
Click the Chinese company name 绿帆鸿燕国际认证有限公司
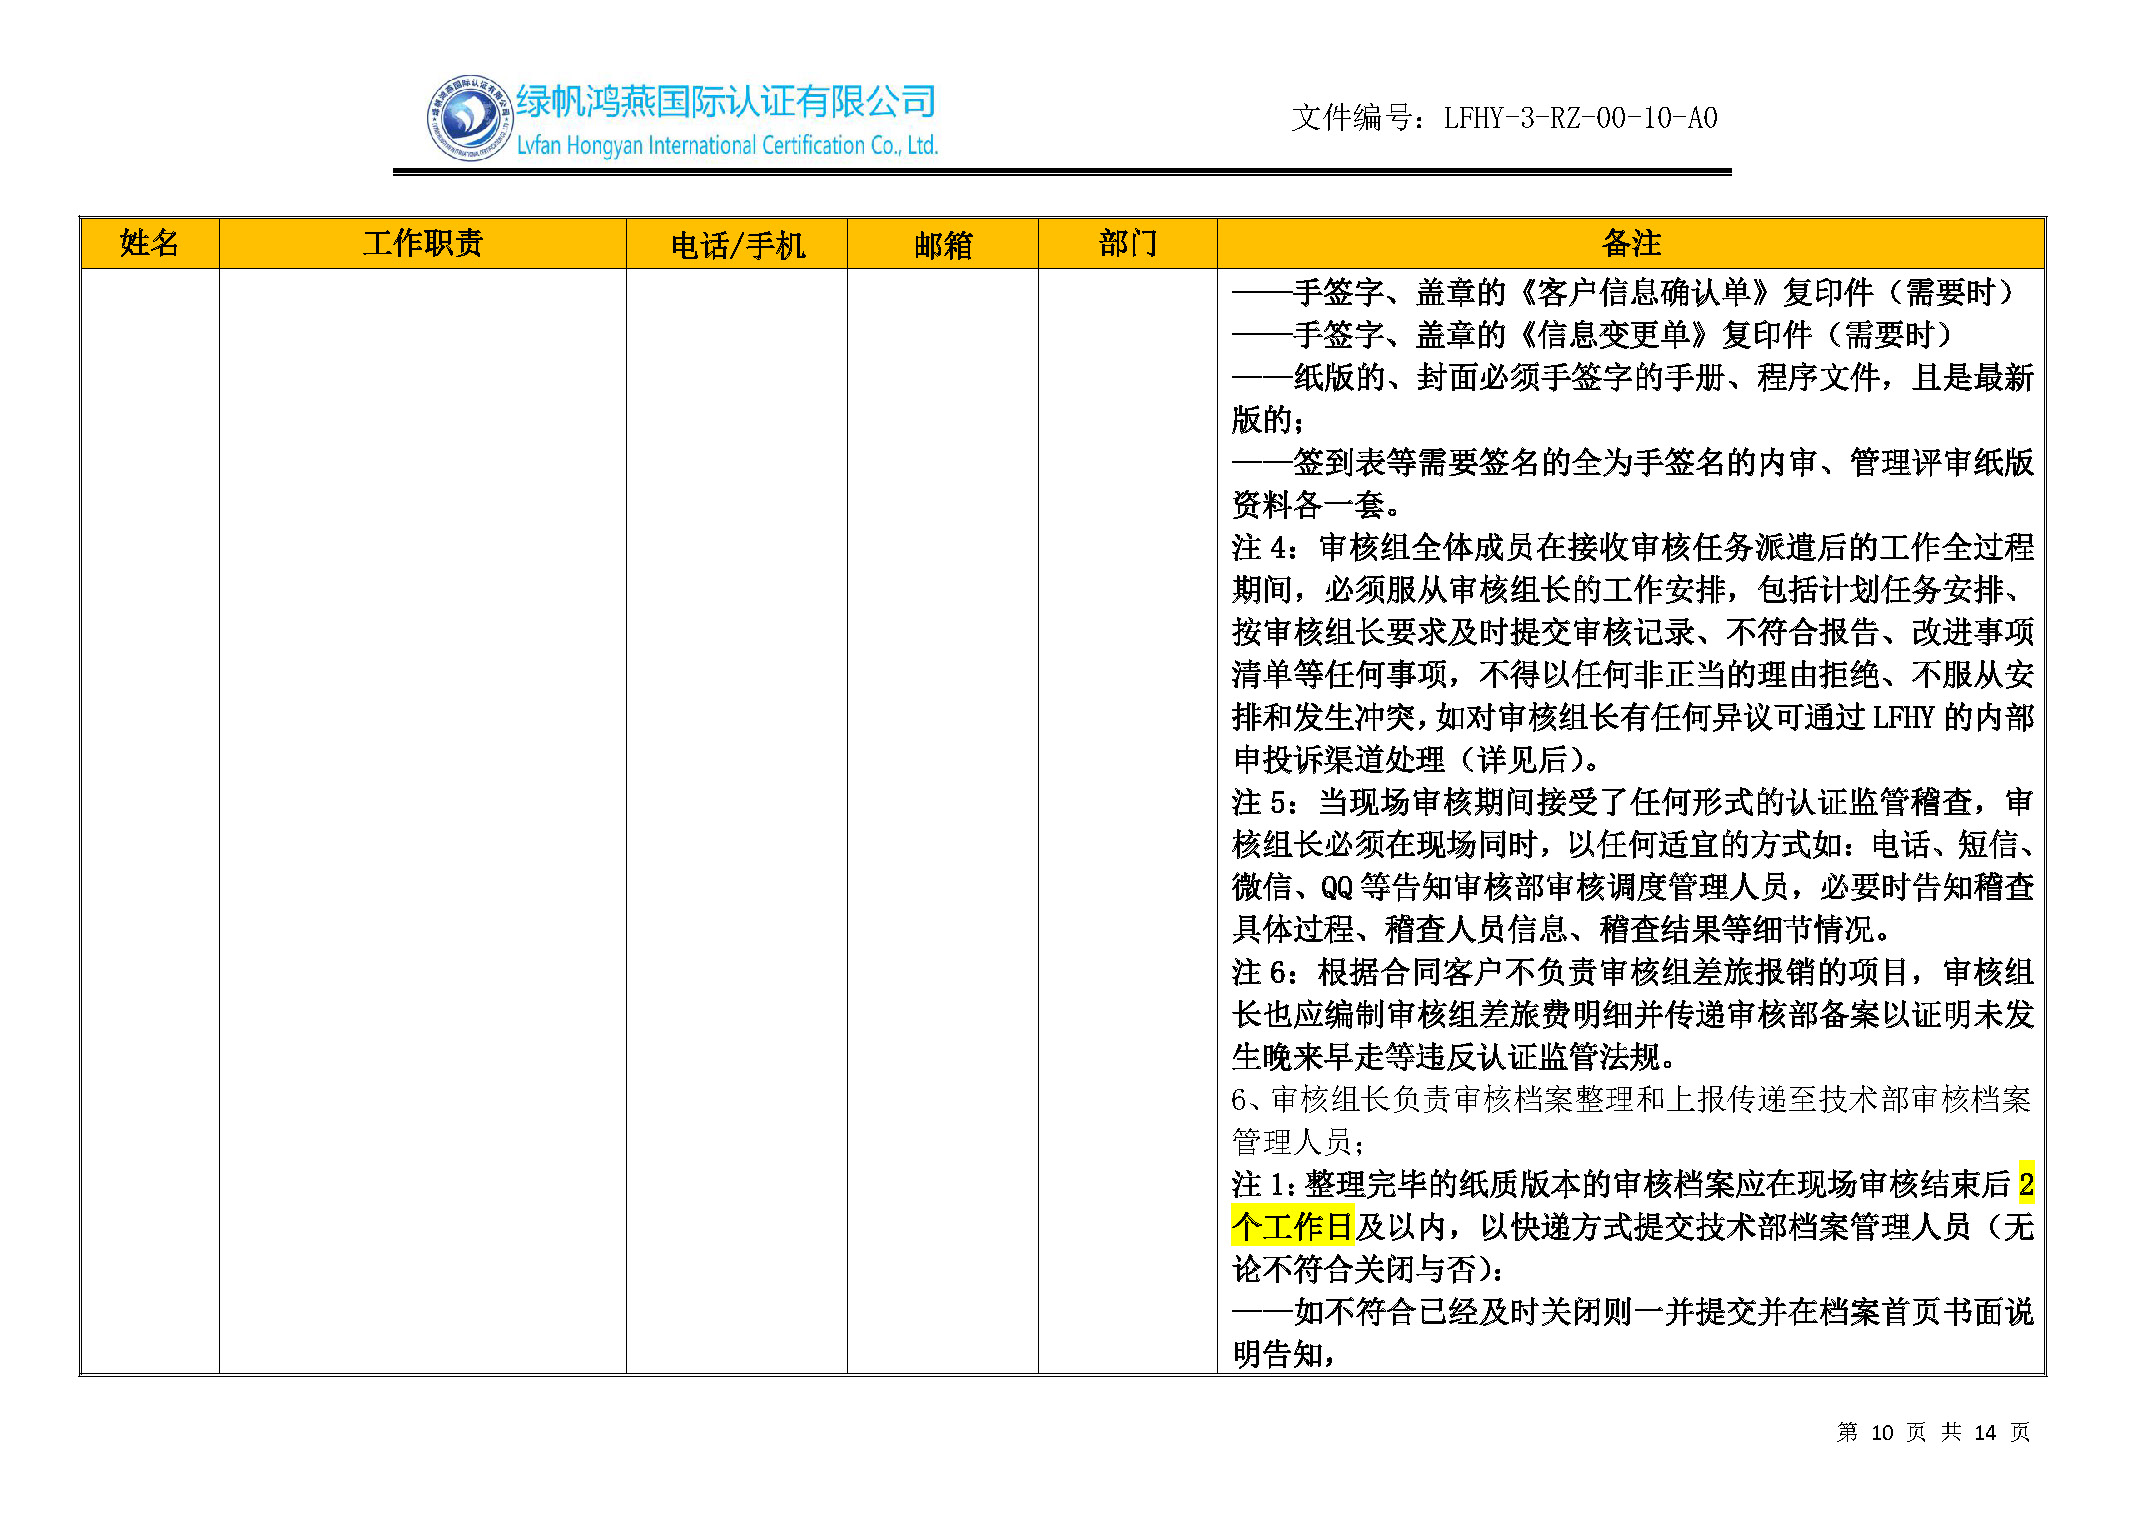[x=725, y=101]
